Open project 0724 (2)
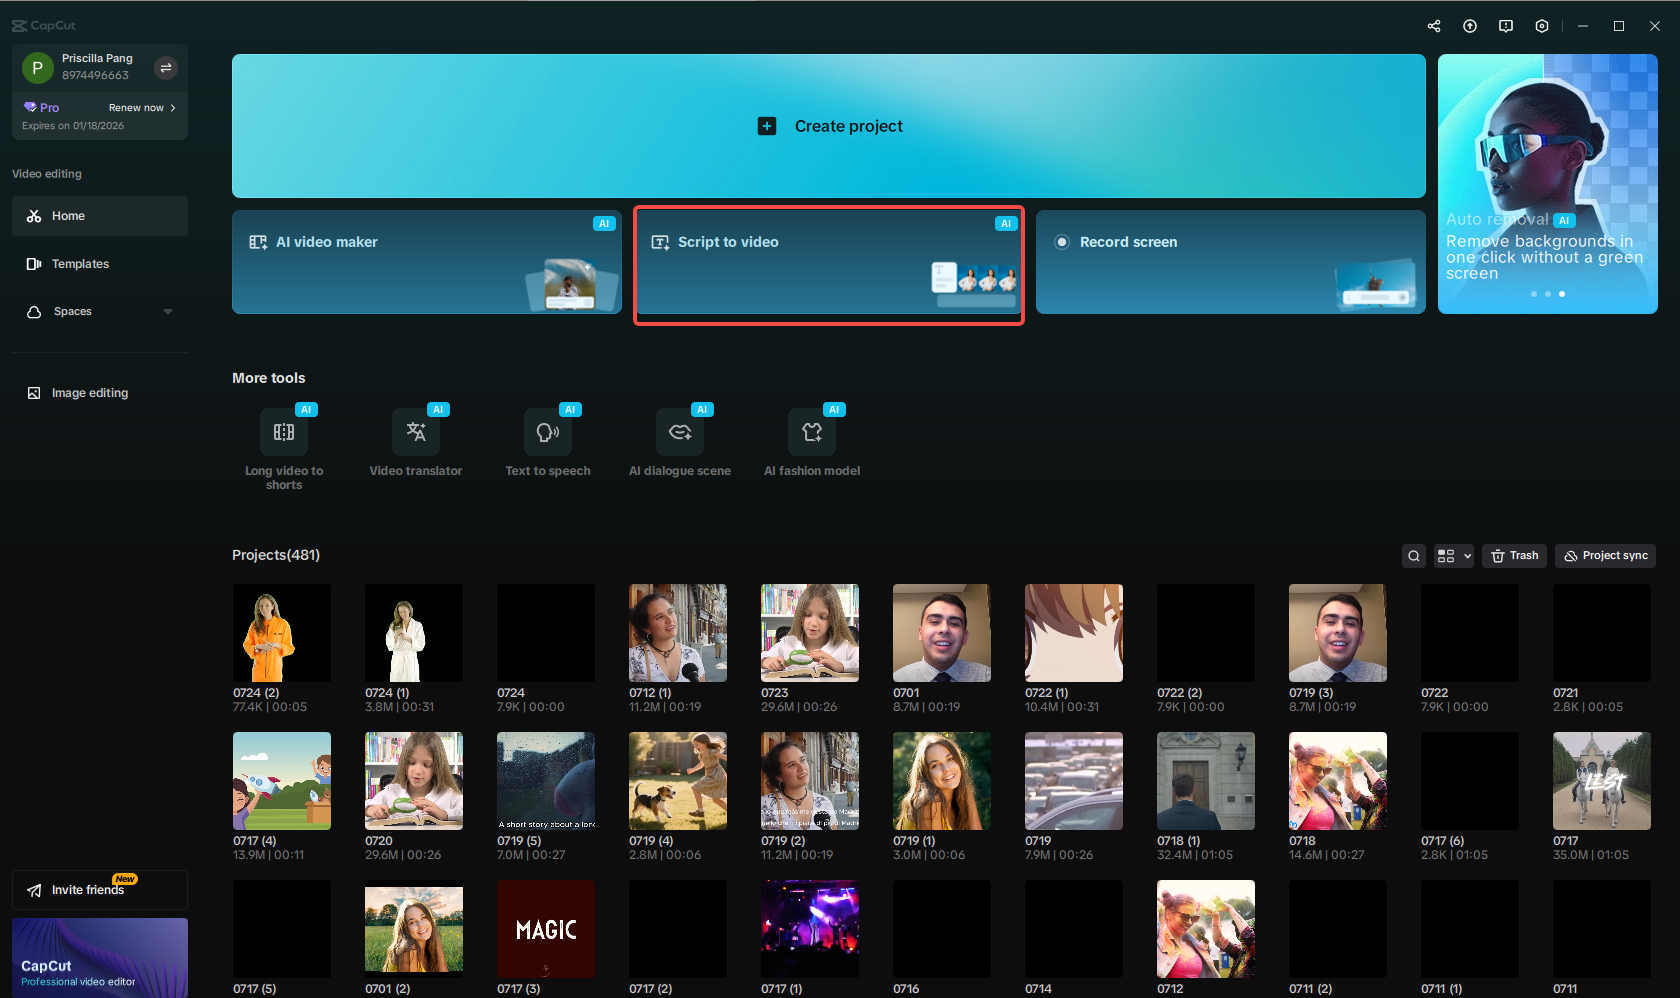Image resolution: width=1680 pixels, height=998 pixels. (x=281, y=632)
